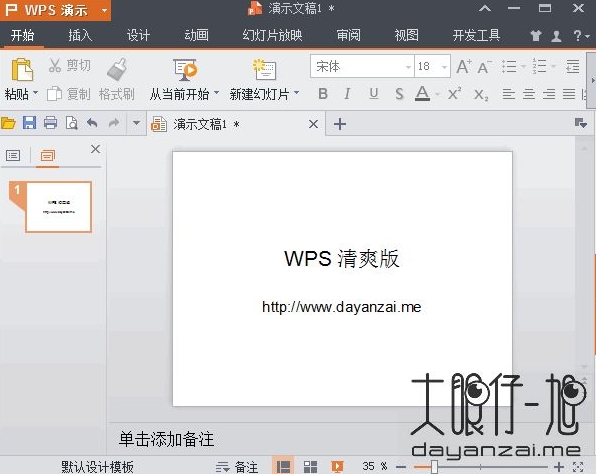596x474 pixels.
Task: Toggle the 备注 notes button in status bar
Action: tap(237, 467)
